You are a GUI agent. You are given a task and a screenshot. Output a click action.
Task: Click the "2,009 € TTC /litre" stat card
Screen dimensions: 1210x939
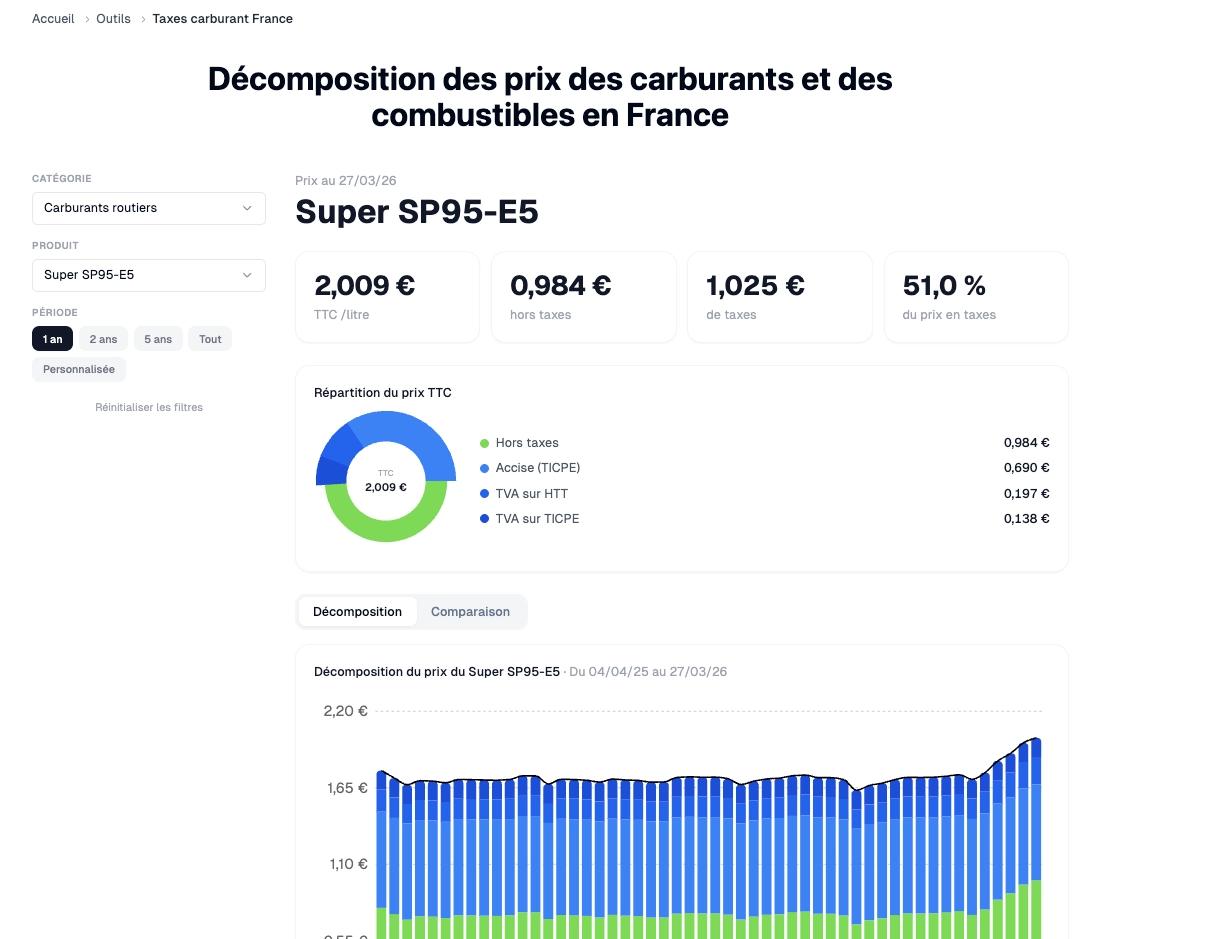[387, 296]
